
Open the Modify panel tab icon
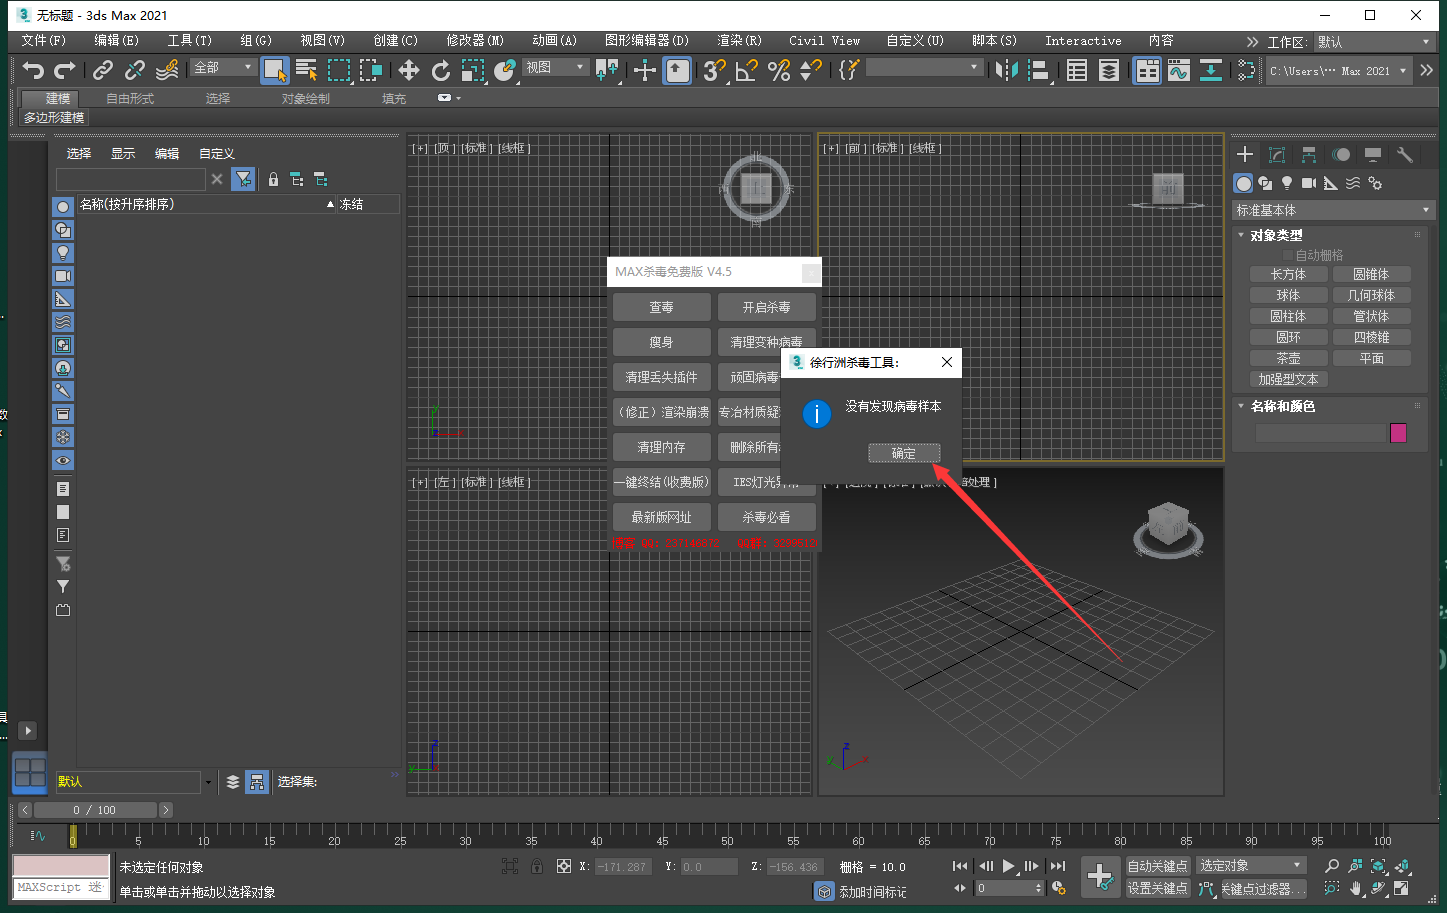[1277, 154]
